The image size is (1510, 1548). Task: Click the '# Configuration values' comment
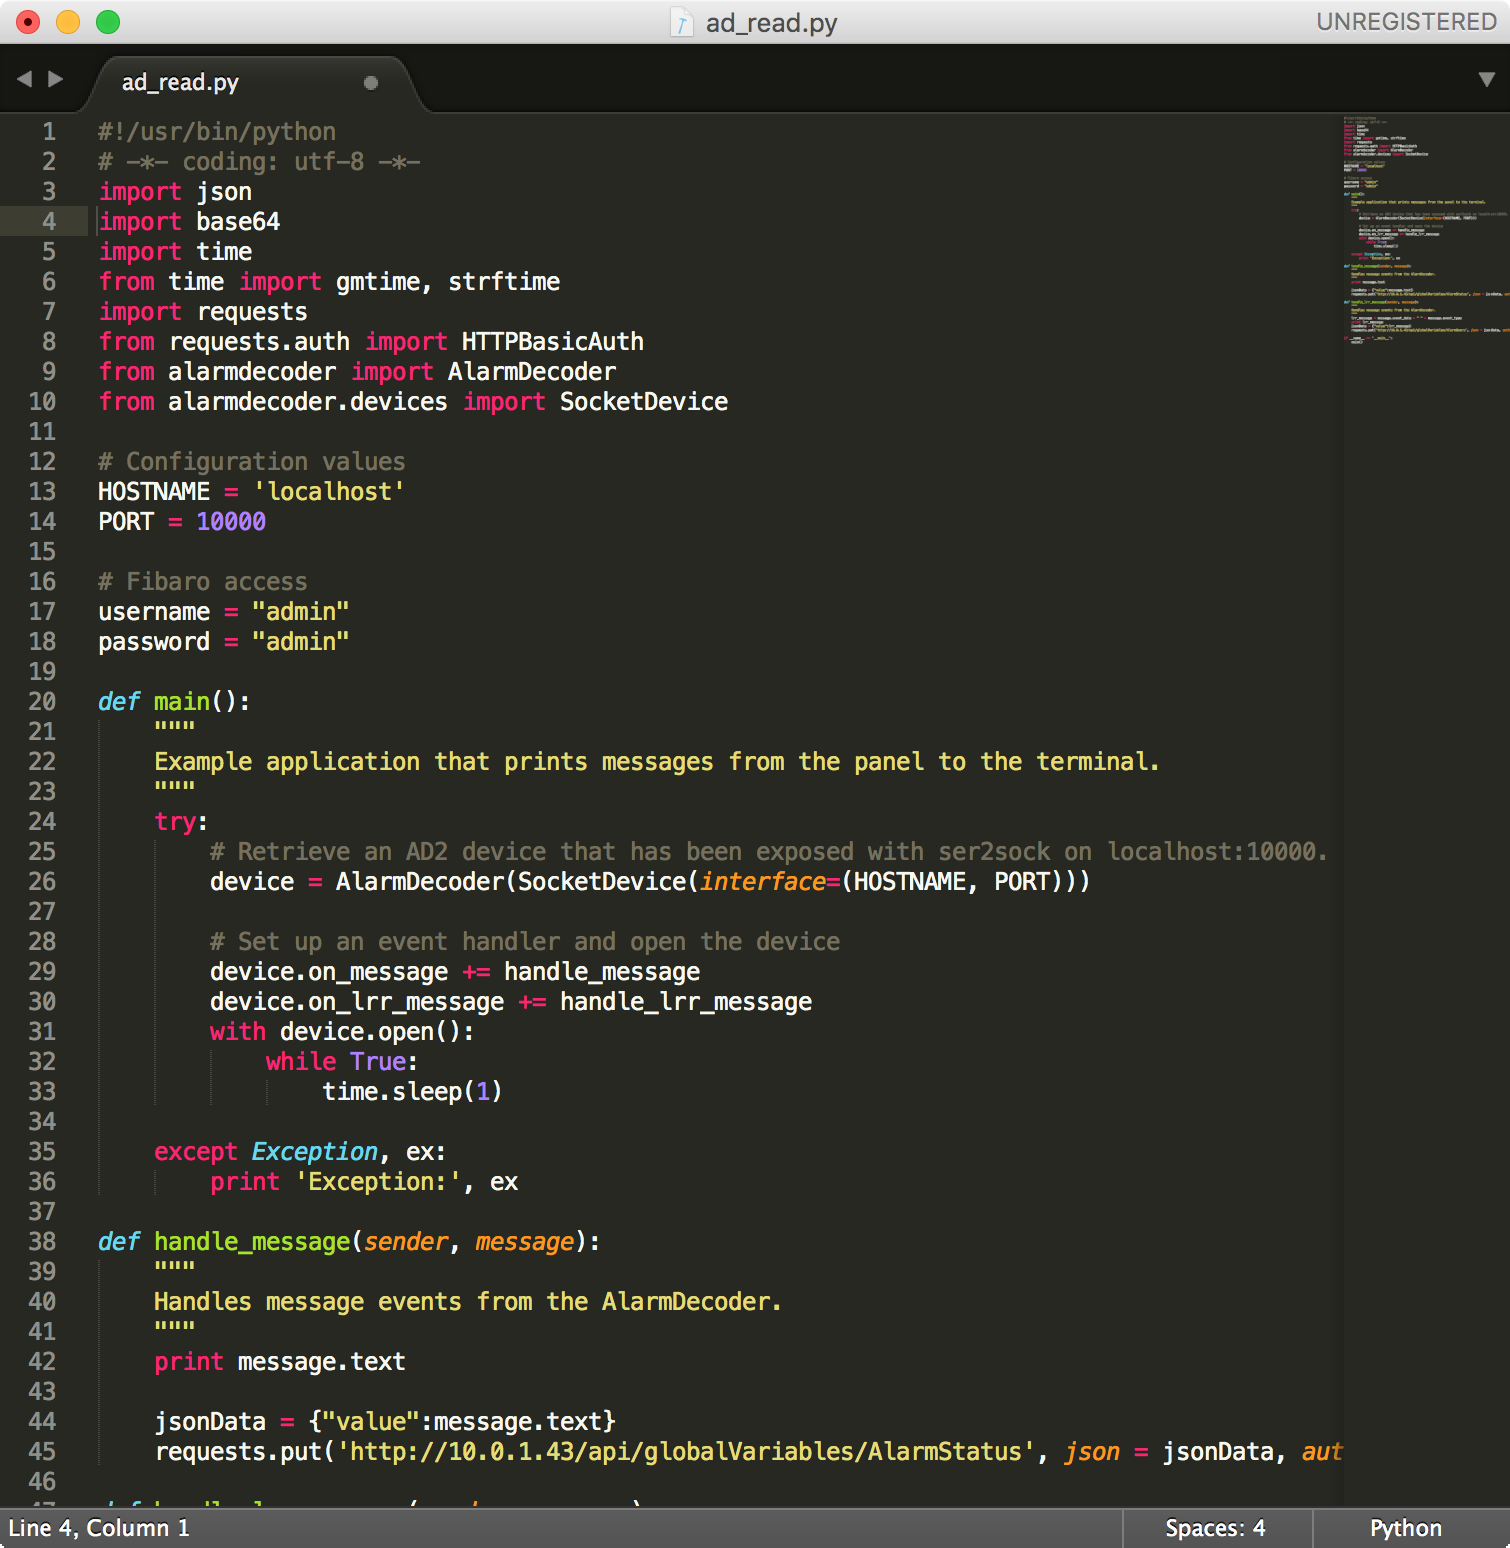click(252, 462)
